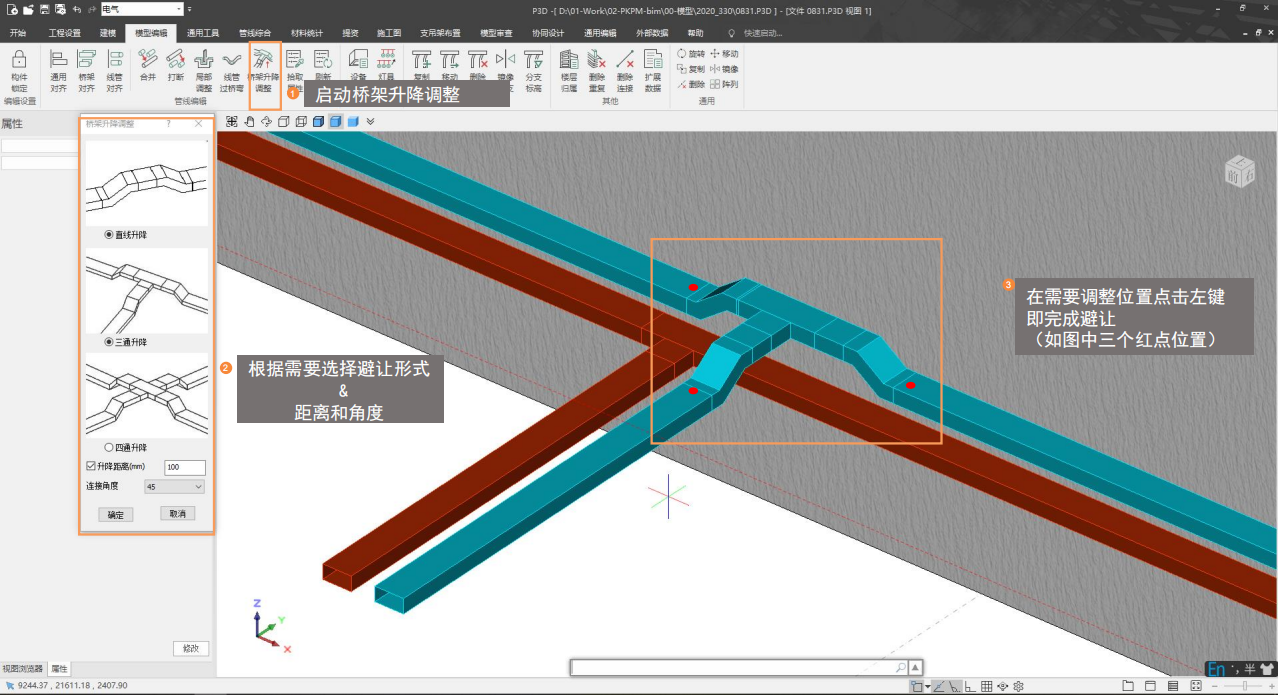Click the 线管过桥弯 icon
The image size is (1279, 695).
click(232, 66)
